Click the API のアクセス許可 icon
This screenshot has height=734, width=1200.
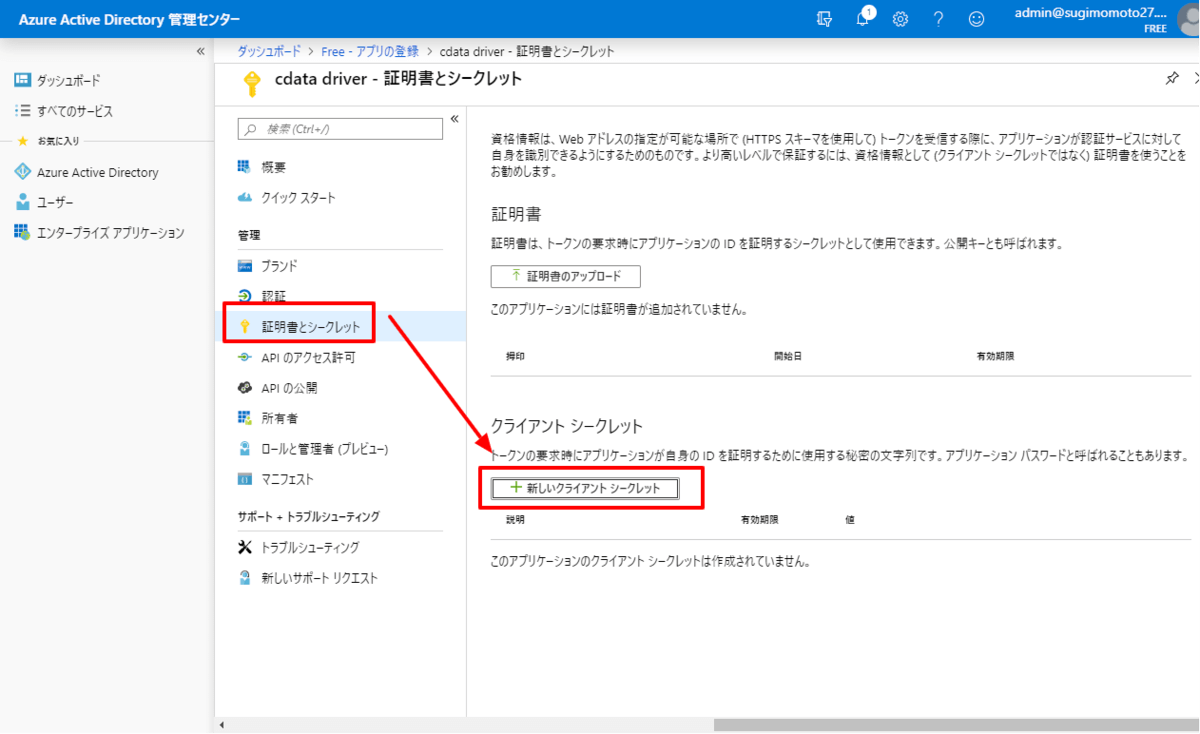[x=245, y=357]
